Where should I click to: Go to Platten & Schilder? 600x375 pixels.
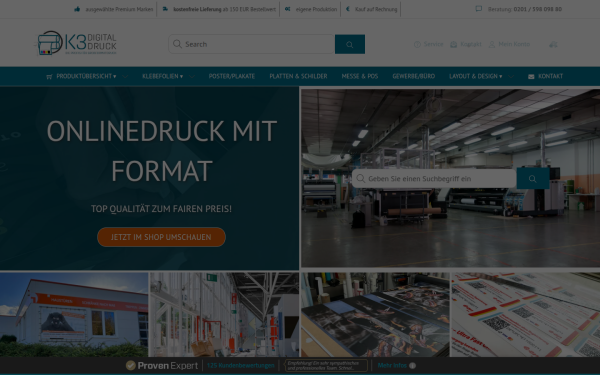click(x=298, y=76)
